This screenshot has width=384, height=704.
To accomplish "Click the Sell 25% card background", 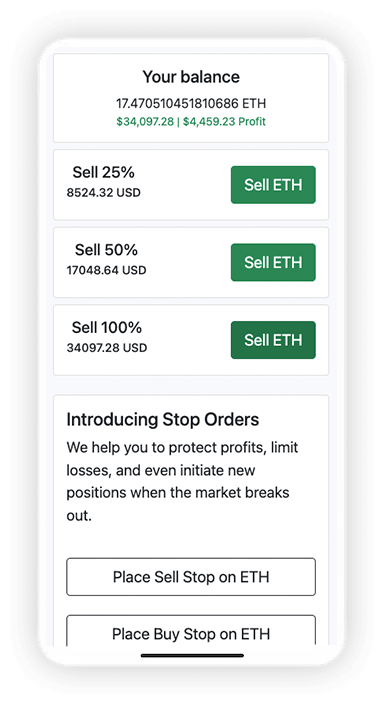I will pos(191,185).
